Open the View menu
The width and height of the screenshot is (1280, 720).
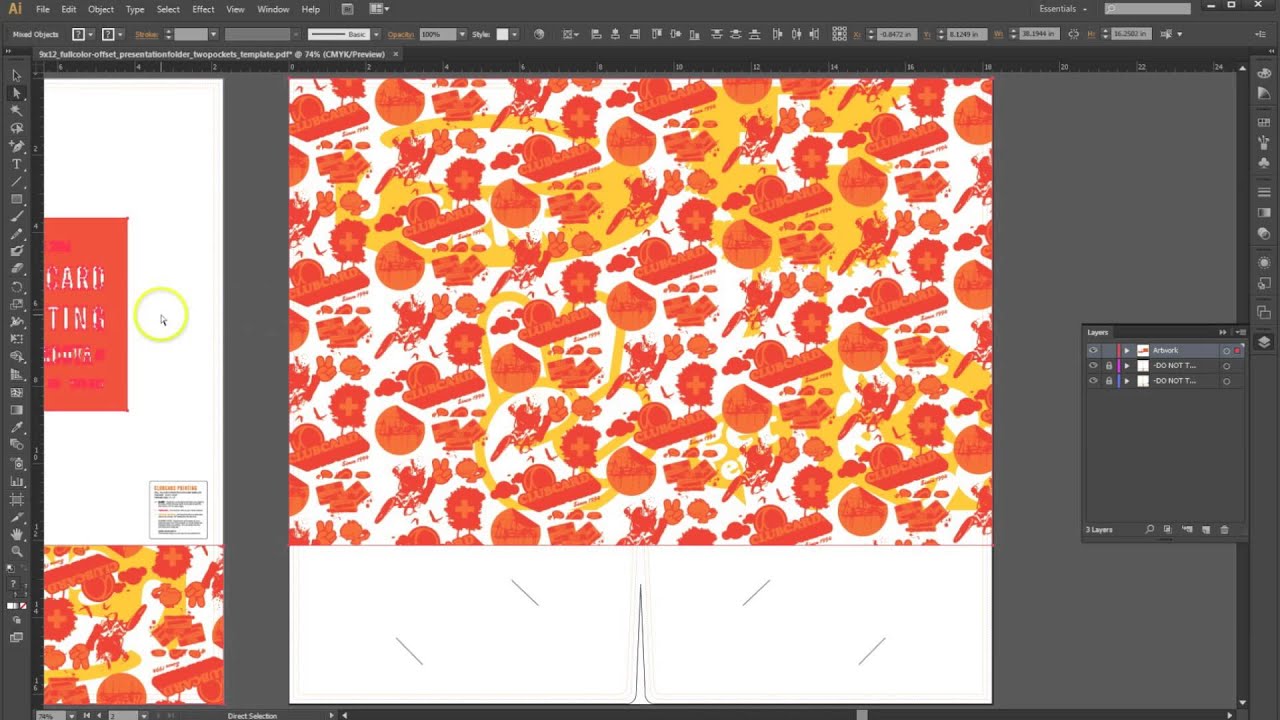(x=235, y=9)
